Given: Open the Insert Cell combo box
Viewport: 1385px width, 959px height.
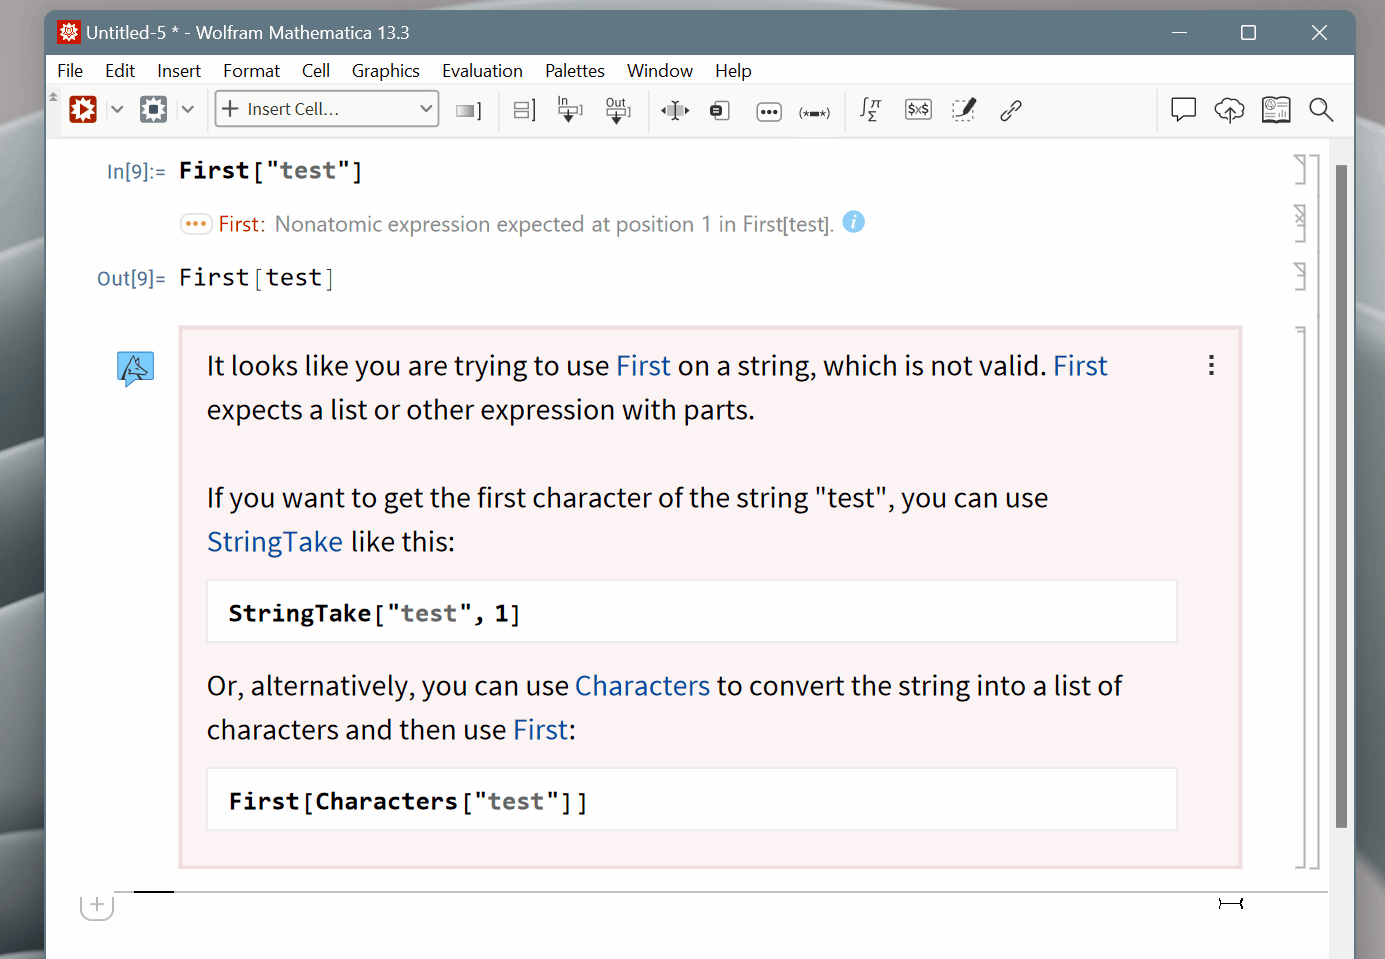Looking at the screenshot, I should pyautogui.click(x=326, y=108).
